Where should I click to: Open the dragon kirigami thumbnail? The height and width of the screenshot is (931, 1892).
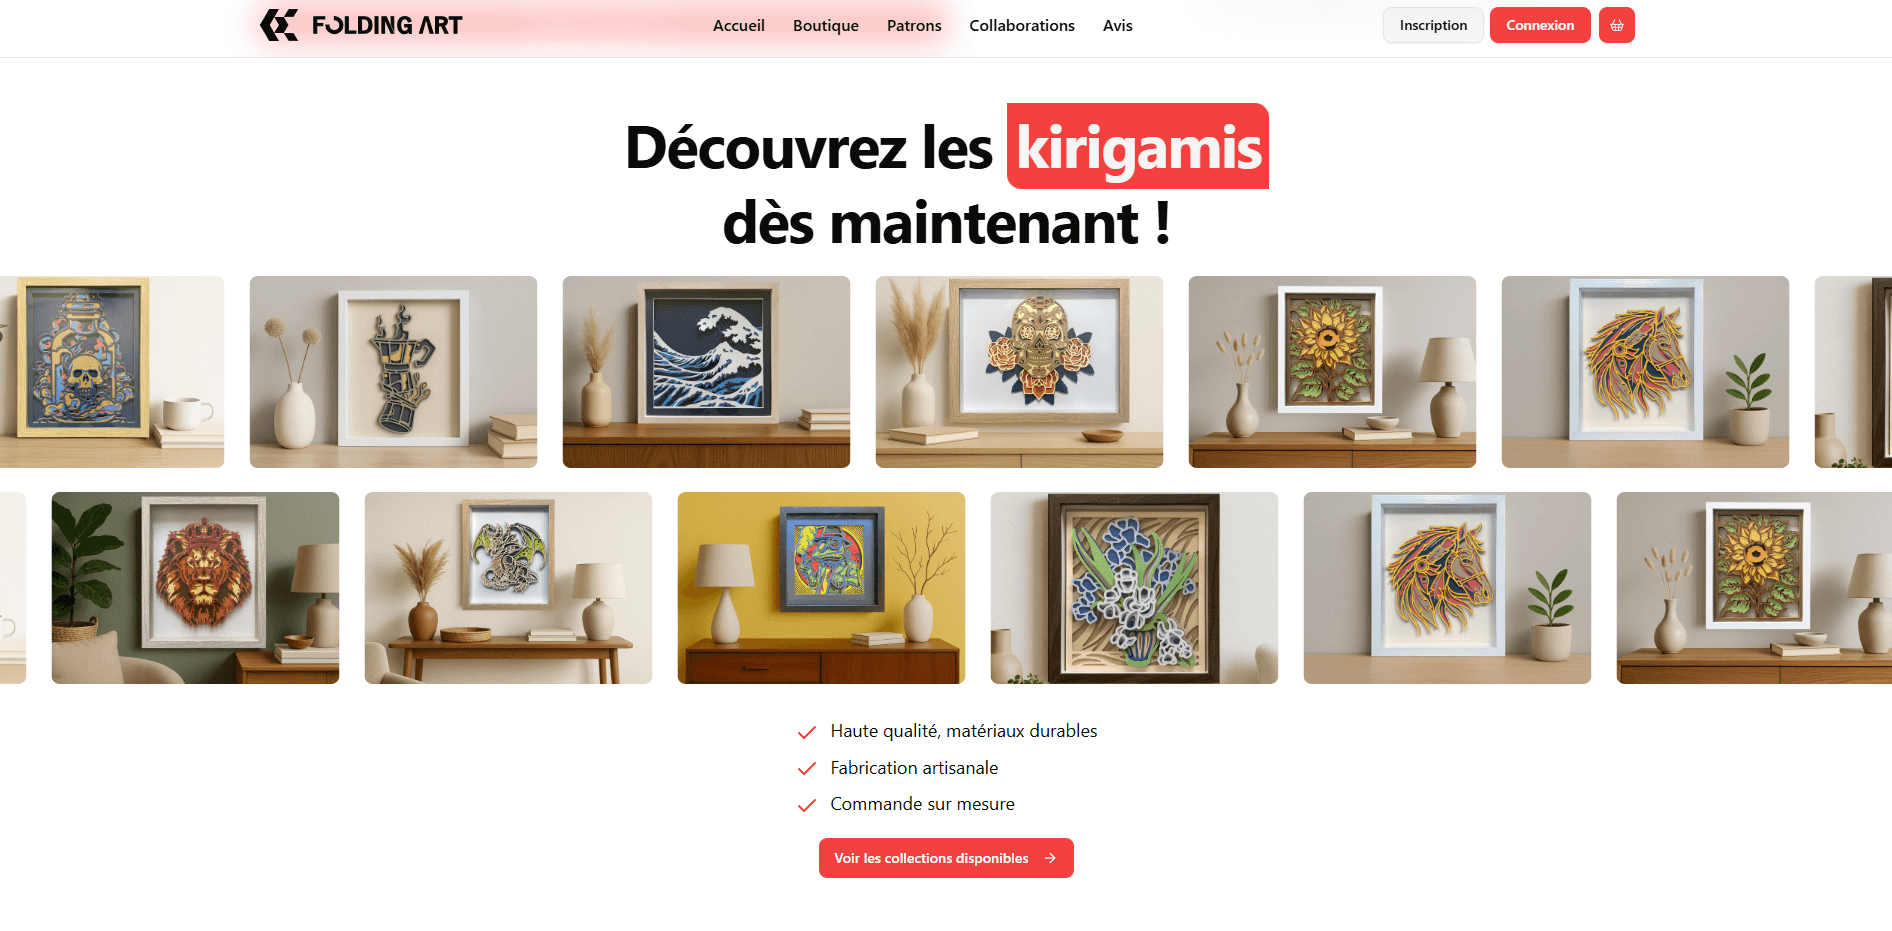(508, 588)
